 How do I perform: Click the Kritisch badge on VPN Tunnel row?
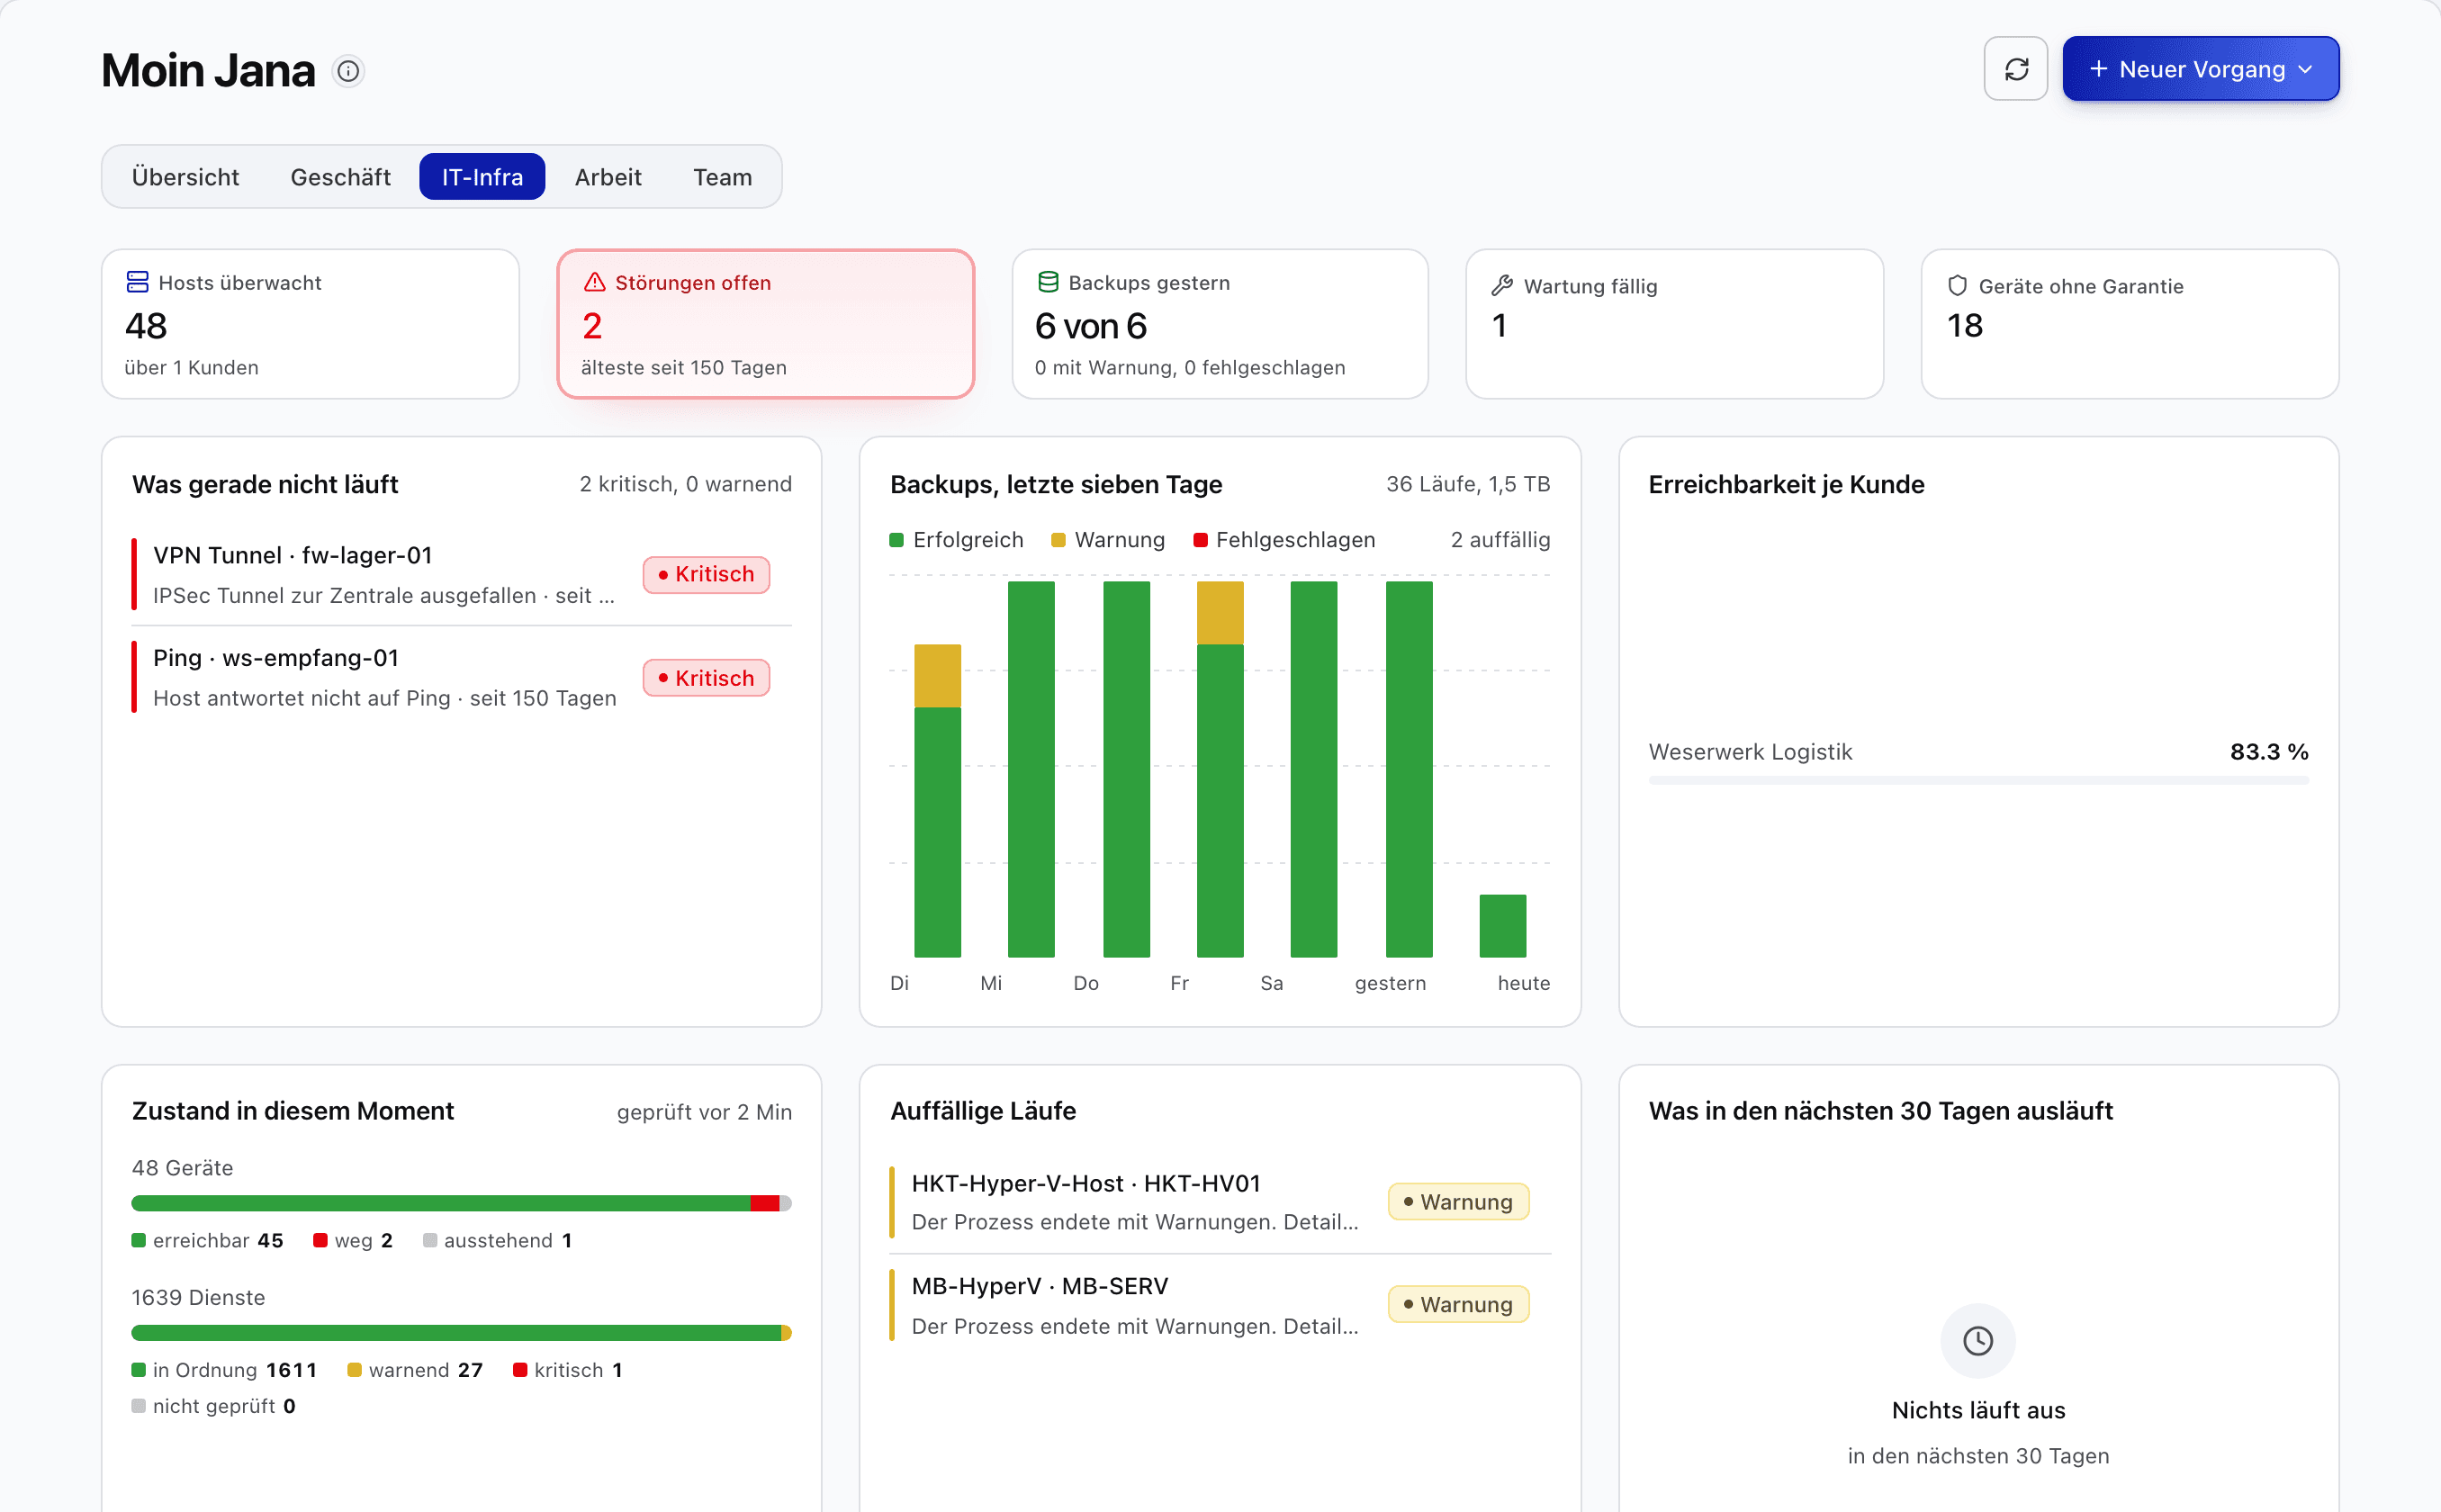pyautogui.click(x=706, y=575)
